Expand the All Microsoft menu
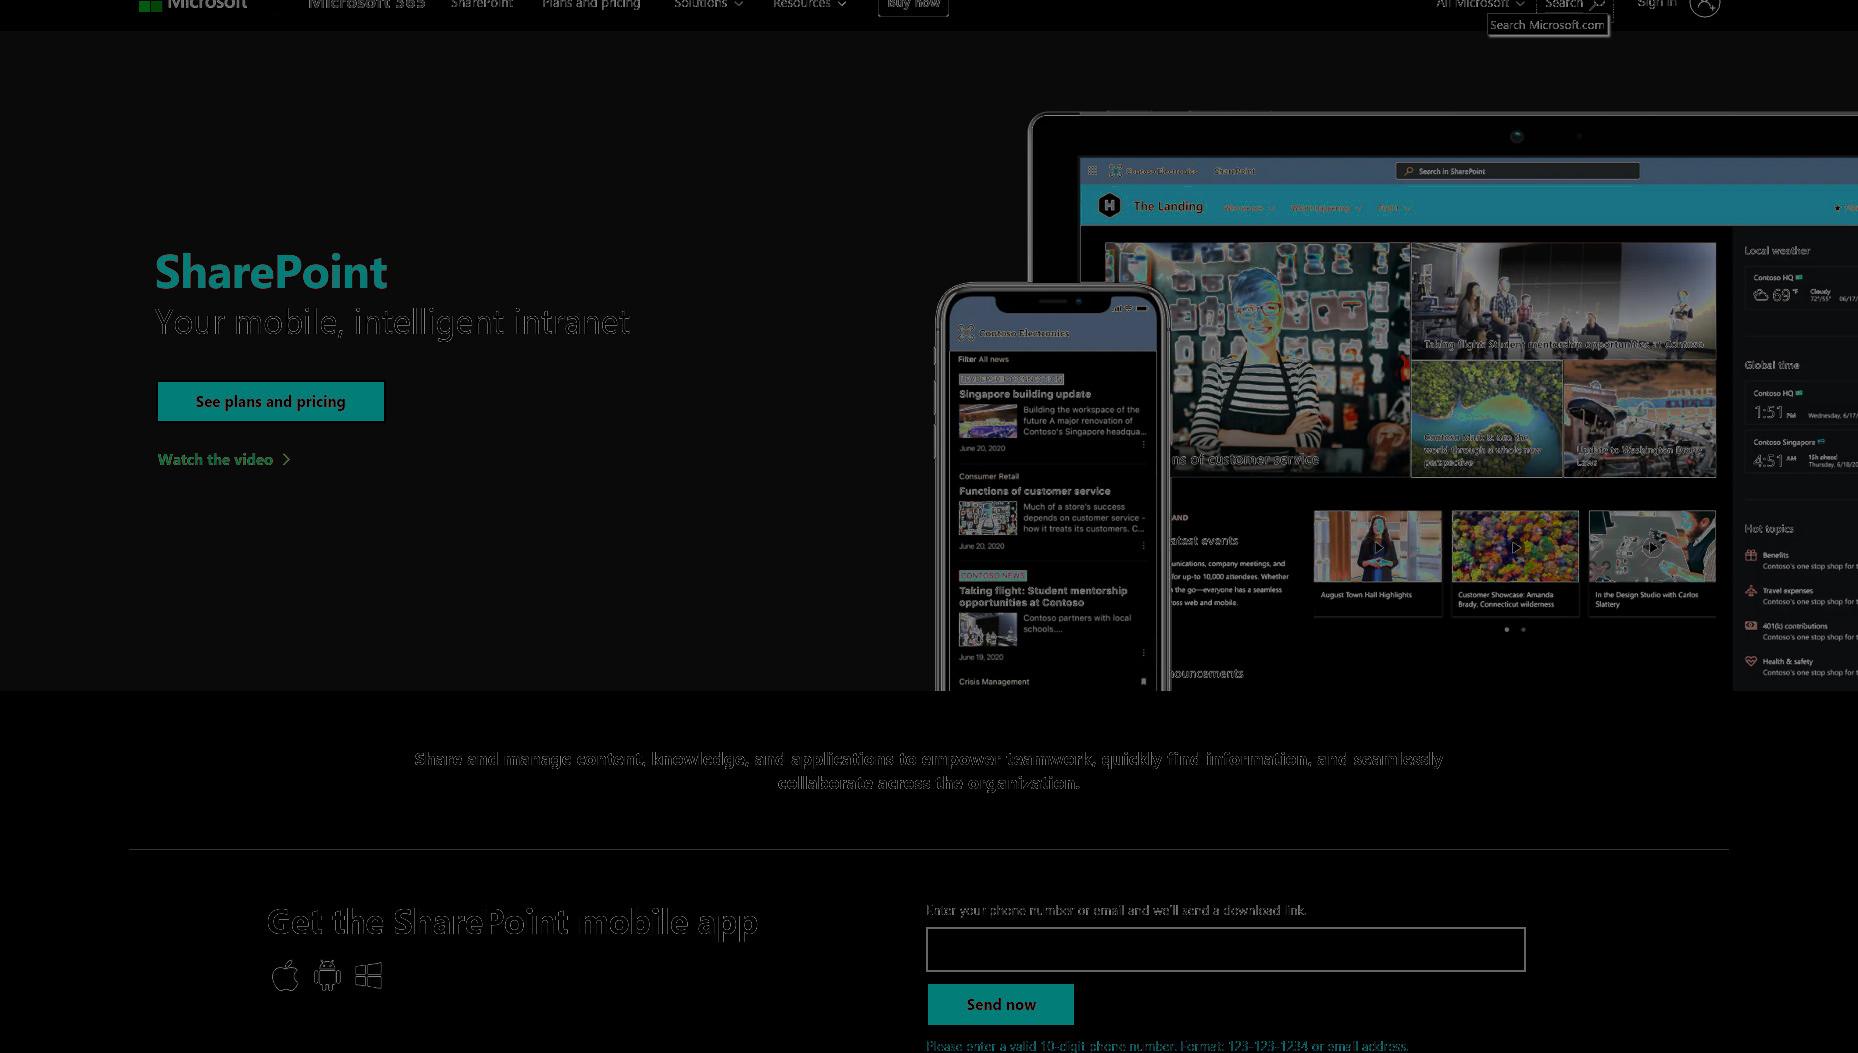 (x=1480, y=4)
